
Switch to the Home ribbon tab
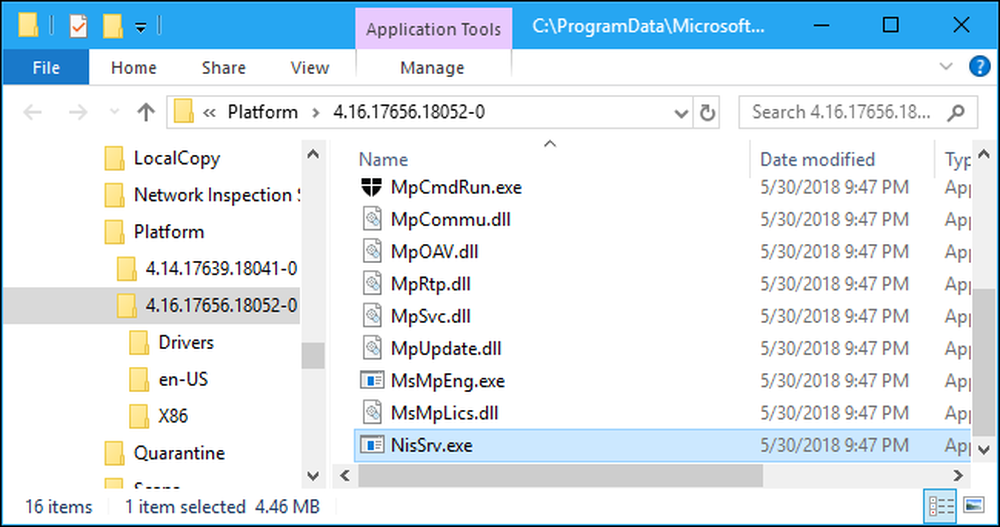[x=133, y=68]
